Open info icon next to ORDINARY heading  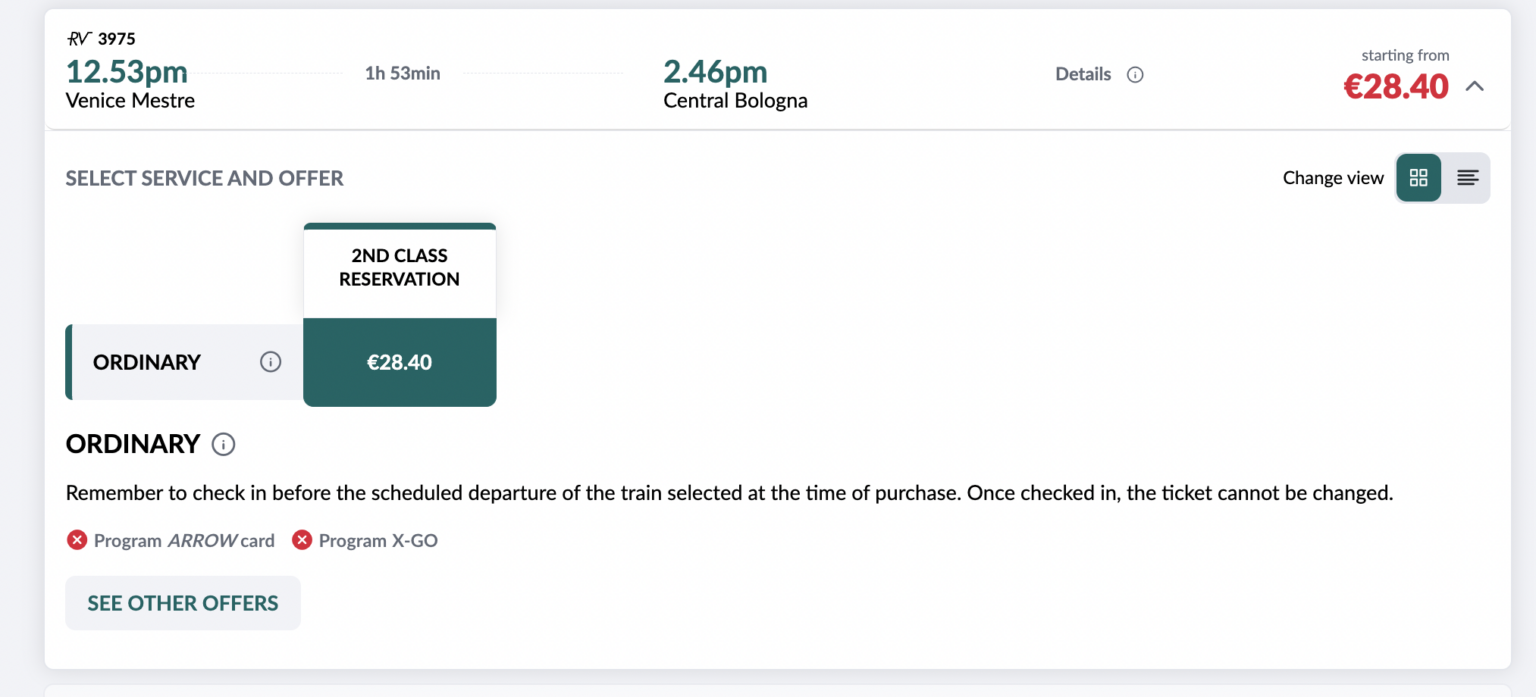coord(224,444)
